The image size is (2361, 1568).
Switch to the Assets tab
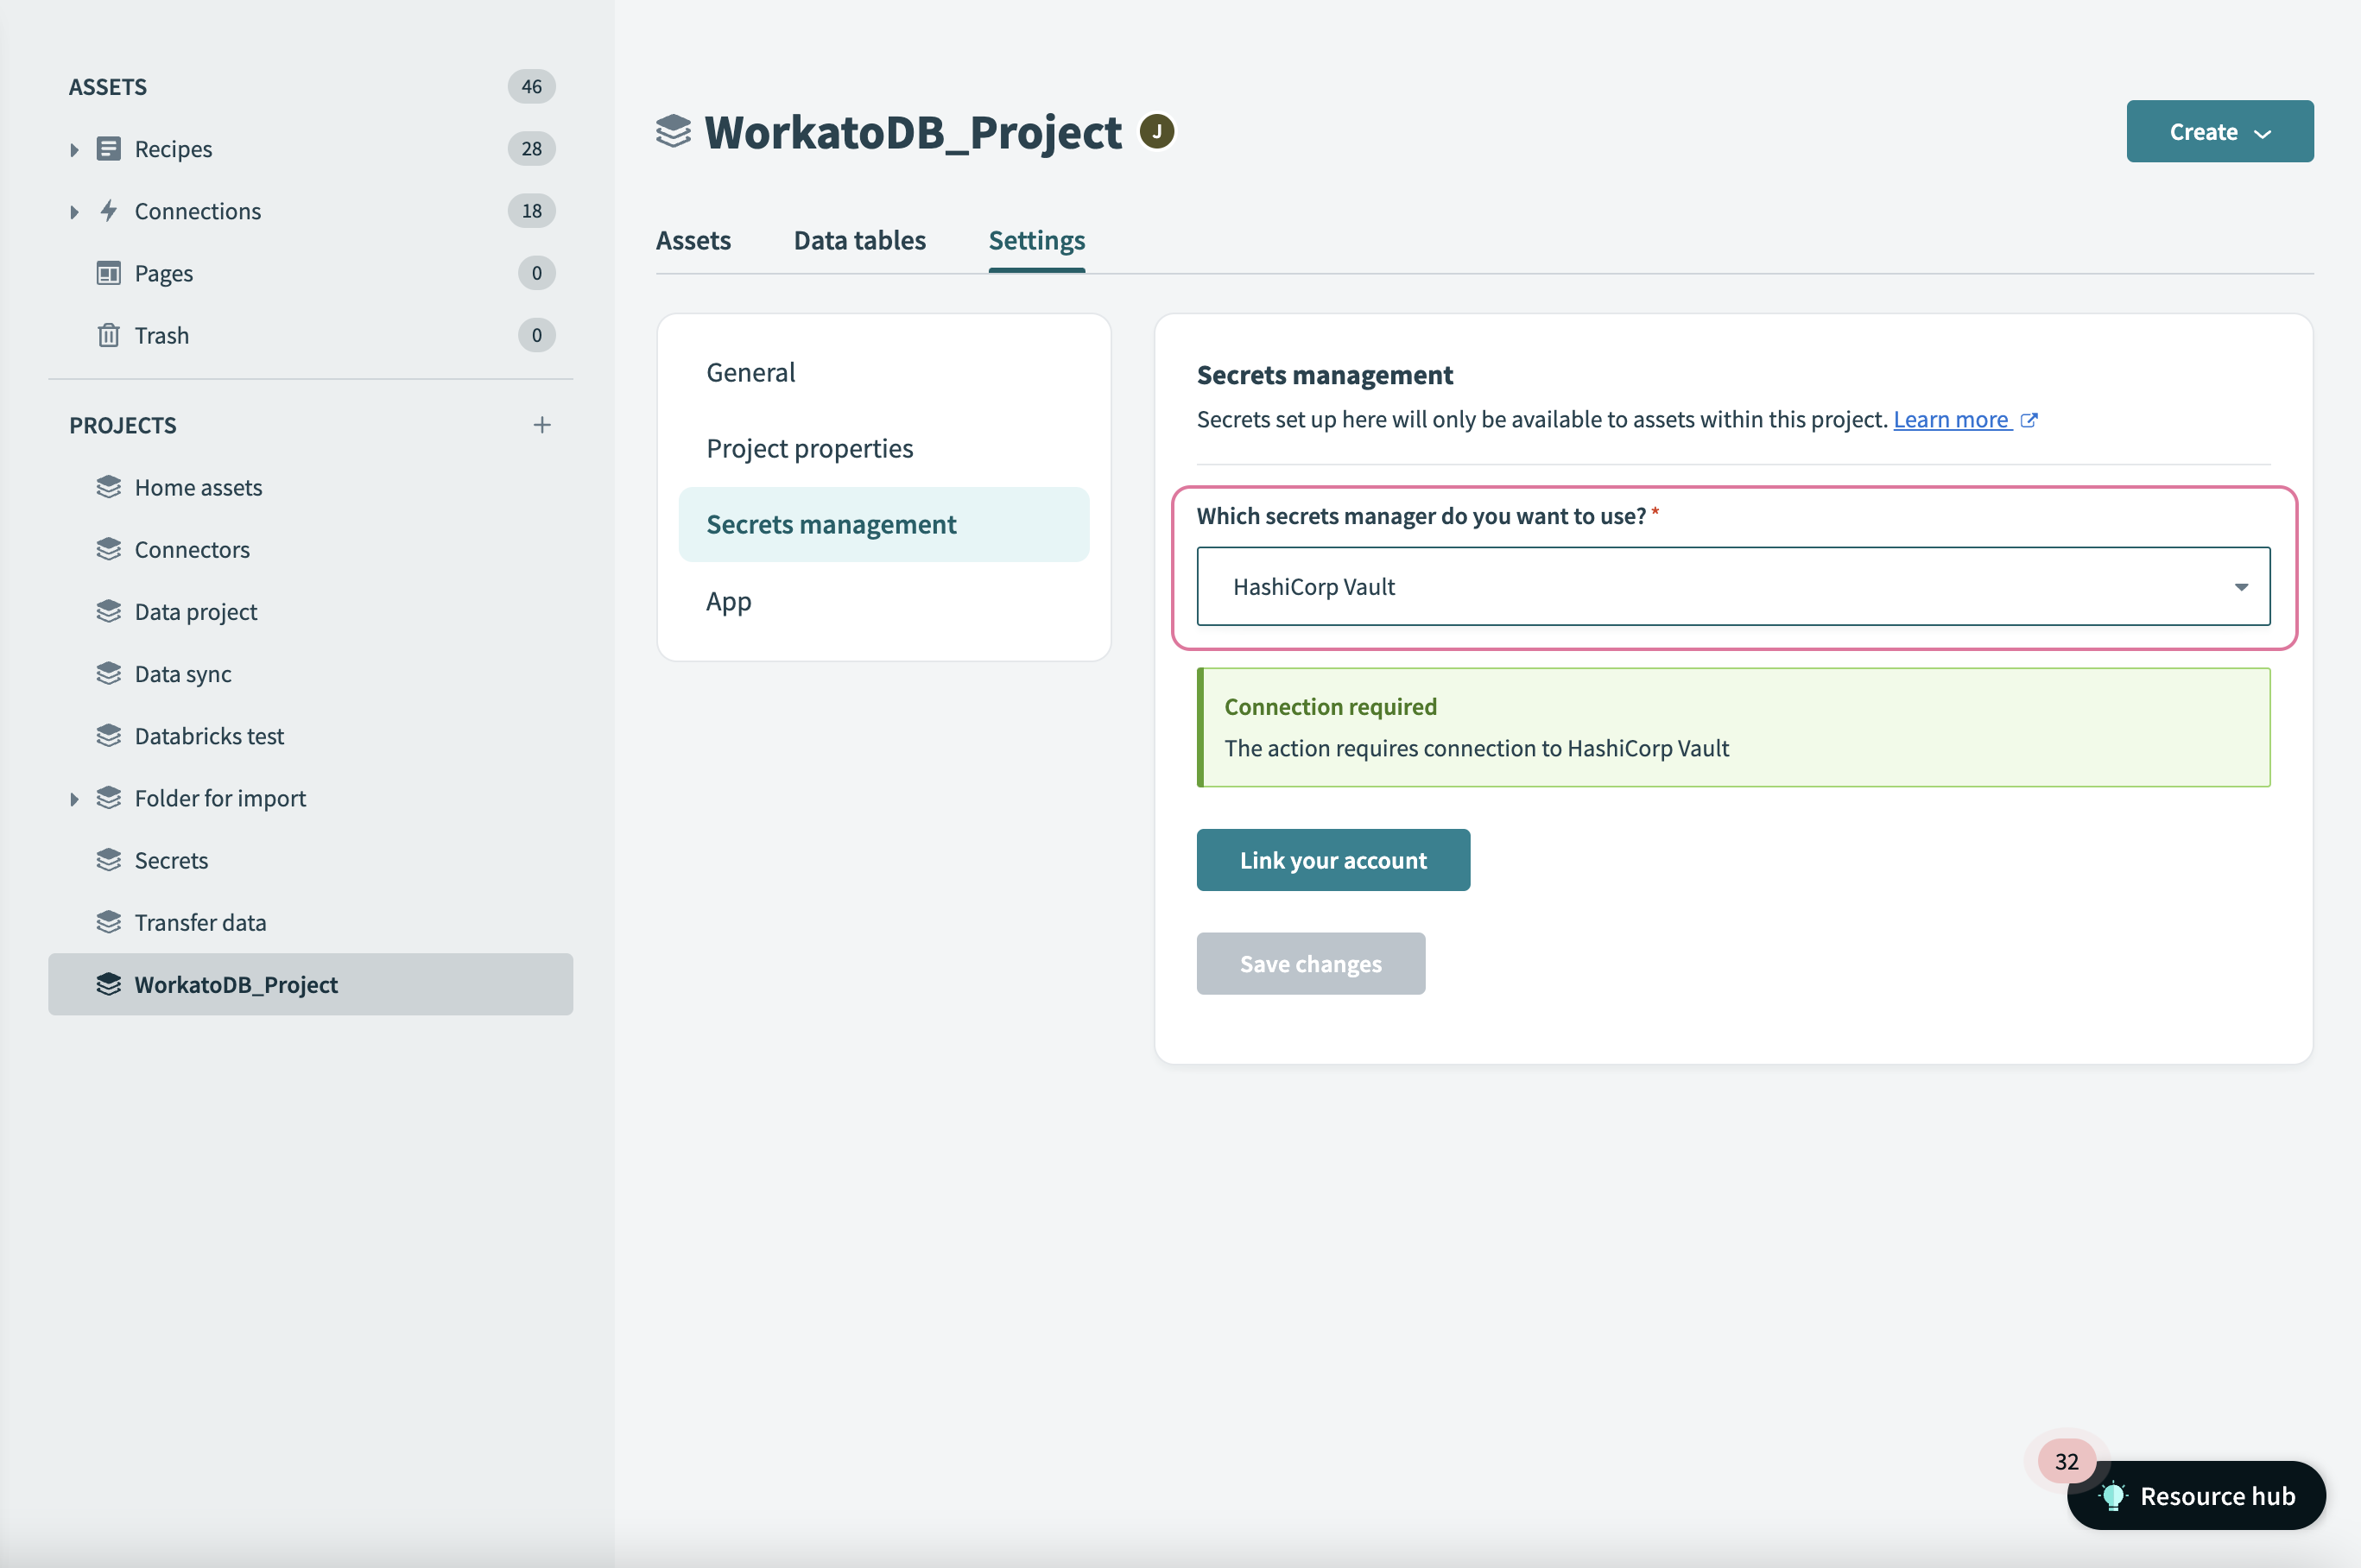695,238
